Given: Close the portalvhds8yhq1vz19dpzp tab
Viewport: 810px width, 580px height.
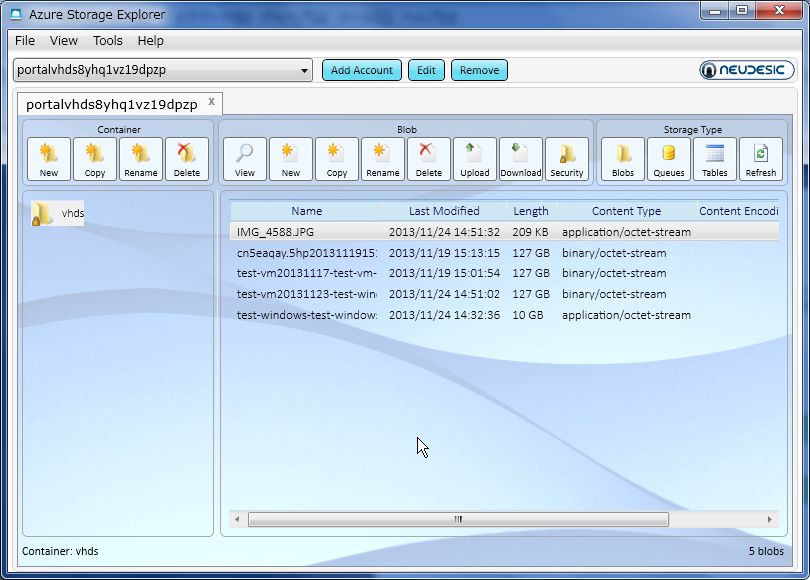Looking at the screenshot, I should 211,102.
